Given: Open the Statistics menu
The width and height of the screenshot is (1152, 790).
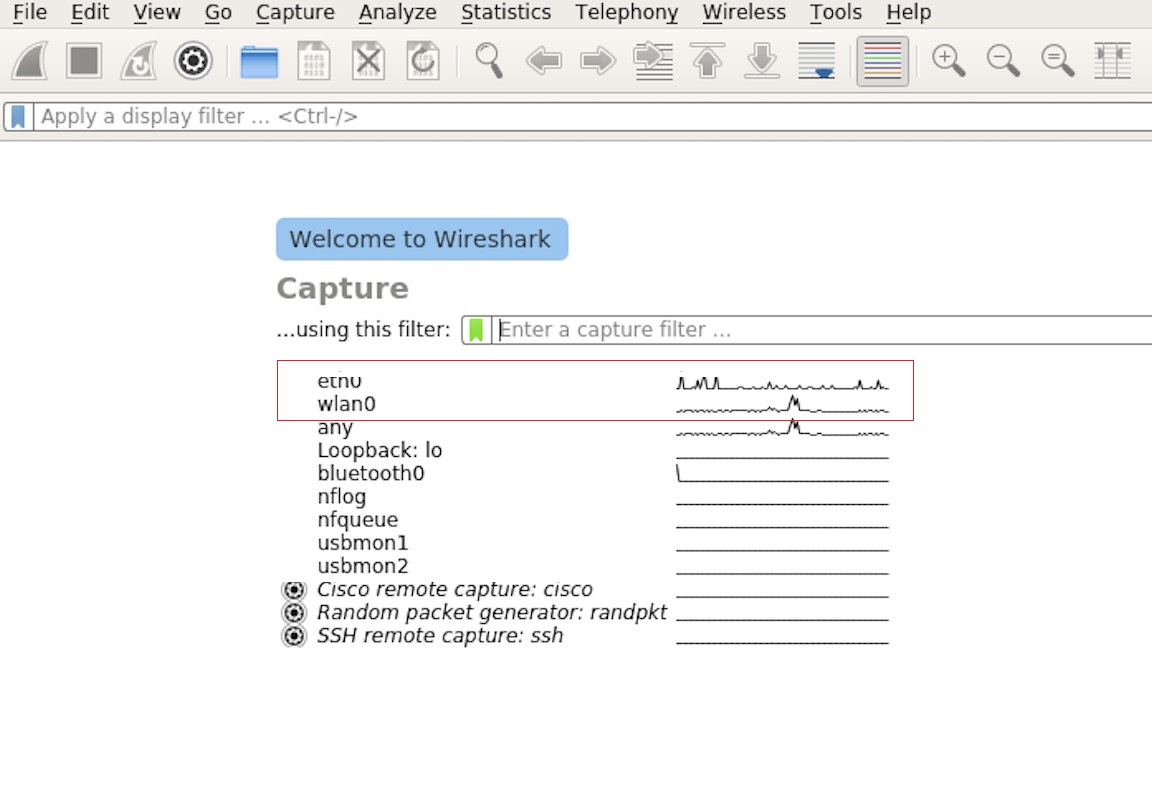Looking at the screenshot, I should 506,13.
